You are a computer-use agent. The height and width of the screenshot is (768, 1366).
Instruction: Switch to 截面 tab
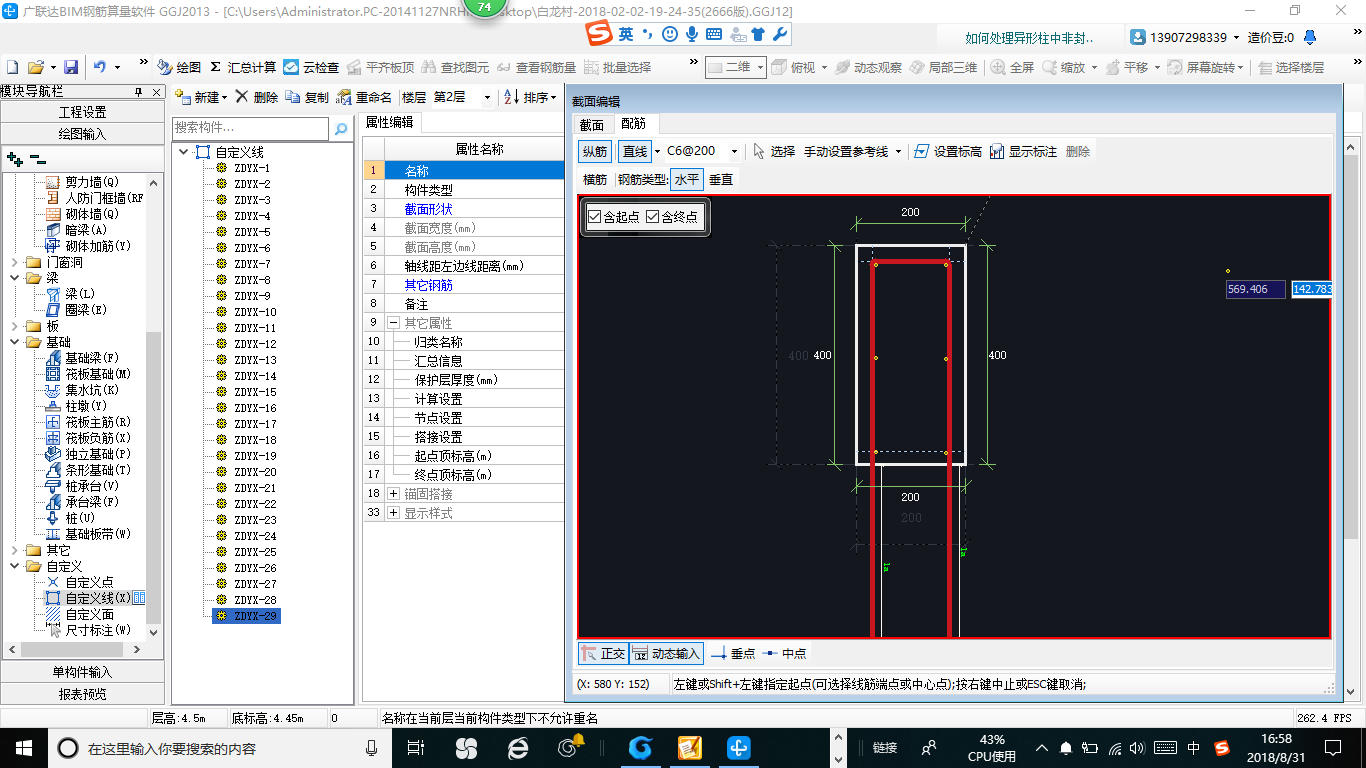click(x=592, y=124)
